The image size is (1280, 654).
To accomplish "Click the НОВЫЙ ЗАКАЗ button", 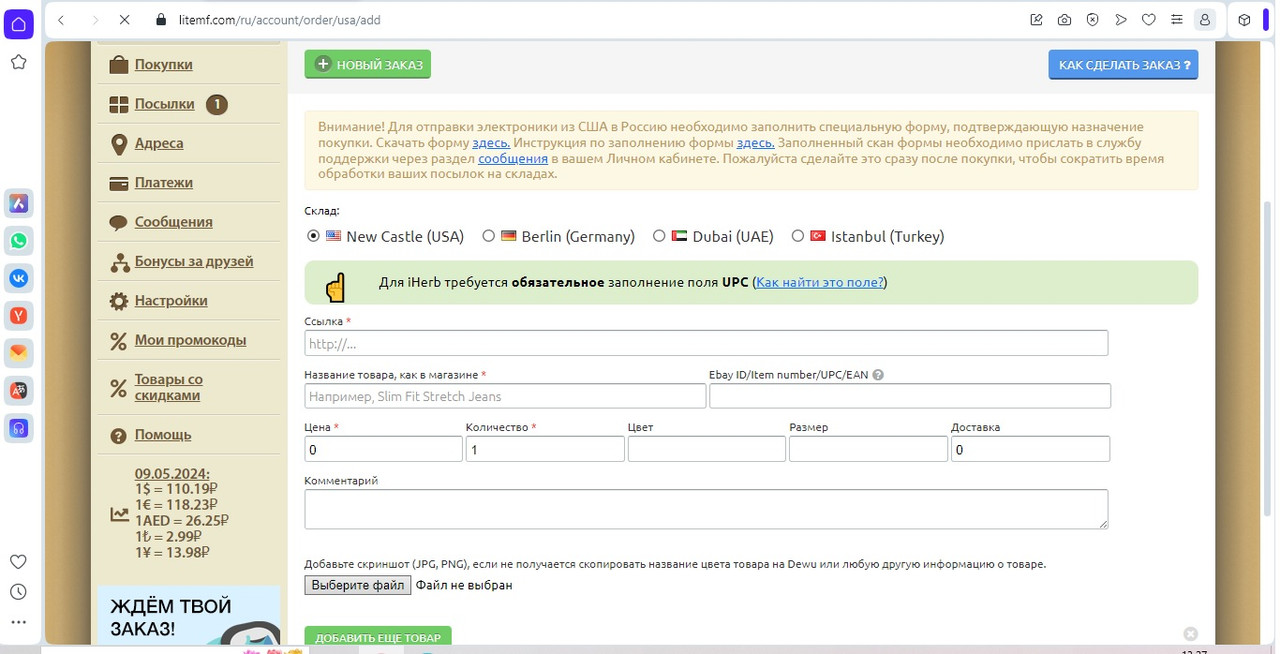I will [x=368, y=64].
